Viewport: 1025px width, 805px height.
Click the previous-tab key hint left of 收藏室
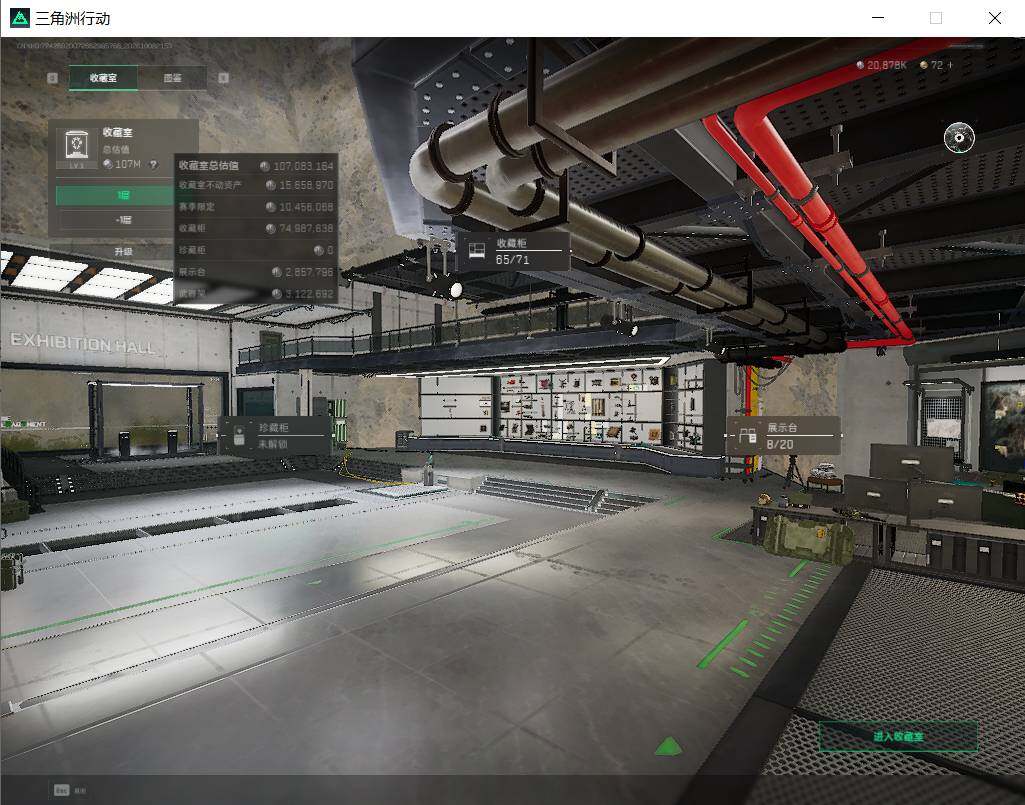pos(53,78)
